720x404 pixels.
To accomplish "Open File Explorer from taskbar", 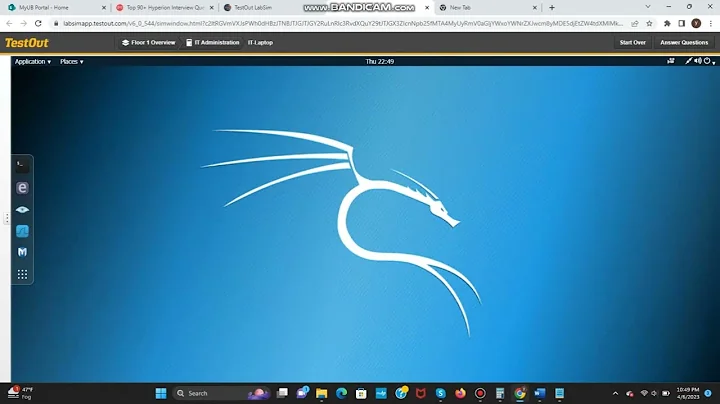I will pos(321,393).
